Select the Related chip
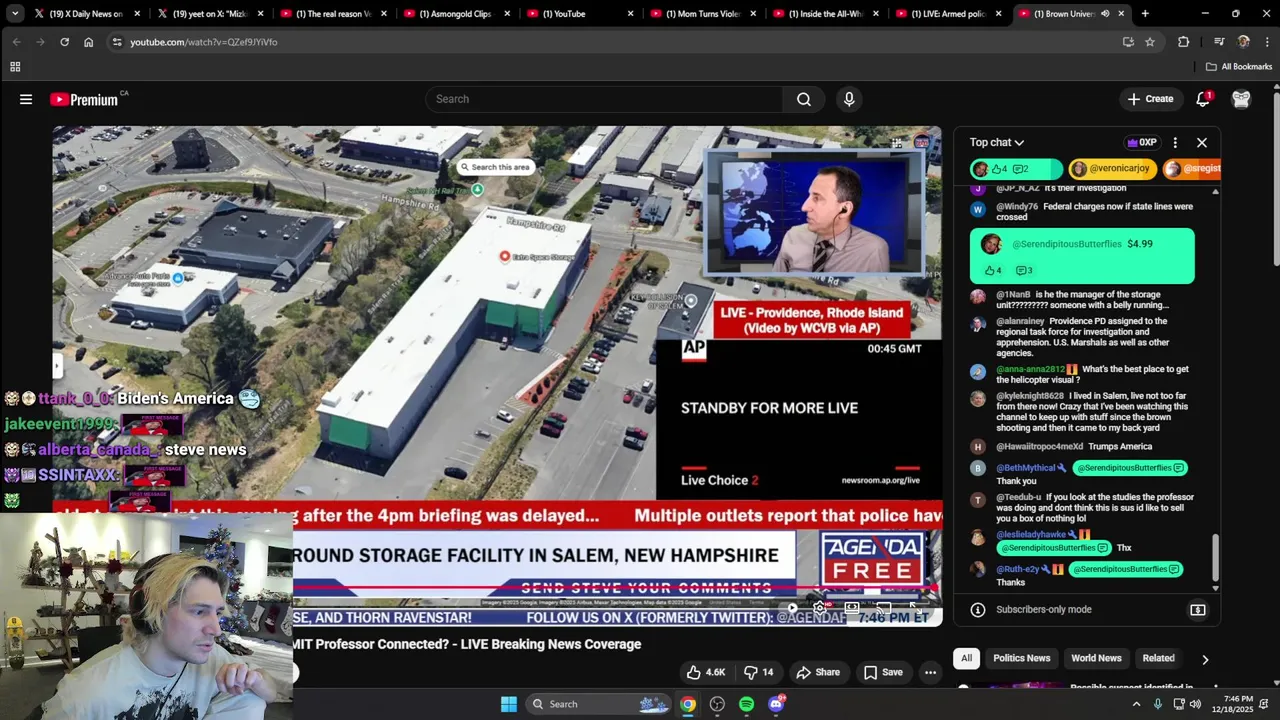The height and width of the screenshot is (720, 1280). pos(1158,658)
